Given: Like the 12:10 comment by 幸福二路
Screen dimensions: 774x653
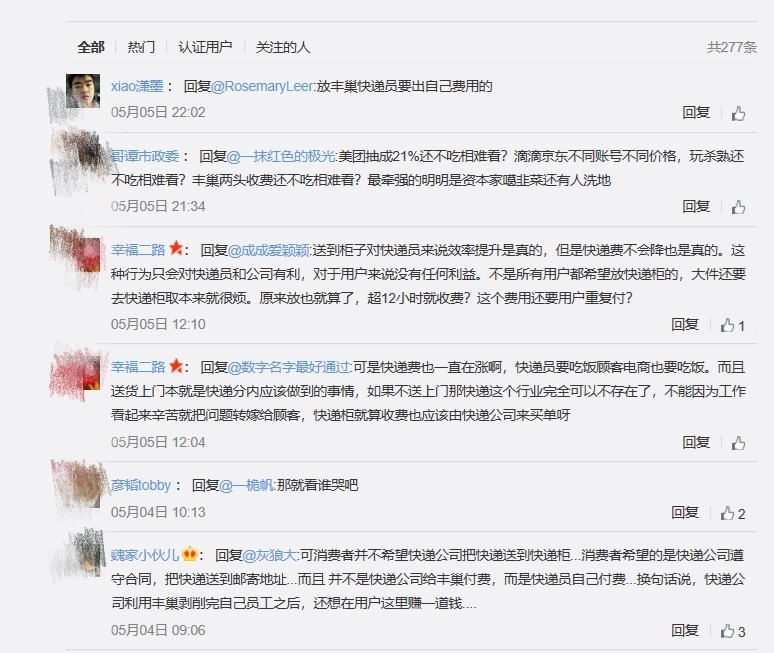Looking at the screenshot, I should click(x=733, y=325).
